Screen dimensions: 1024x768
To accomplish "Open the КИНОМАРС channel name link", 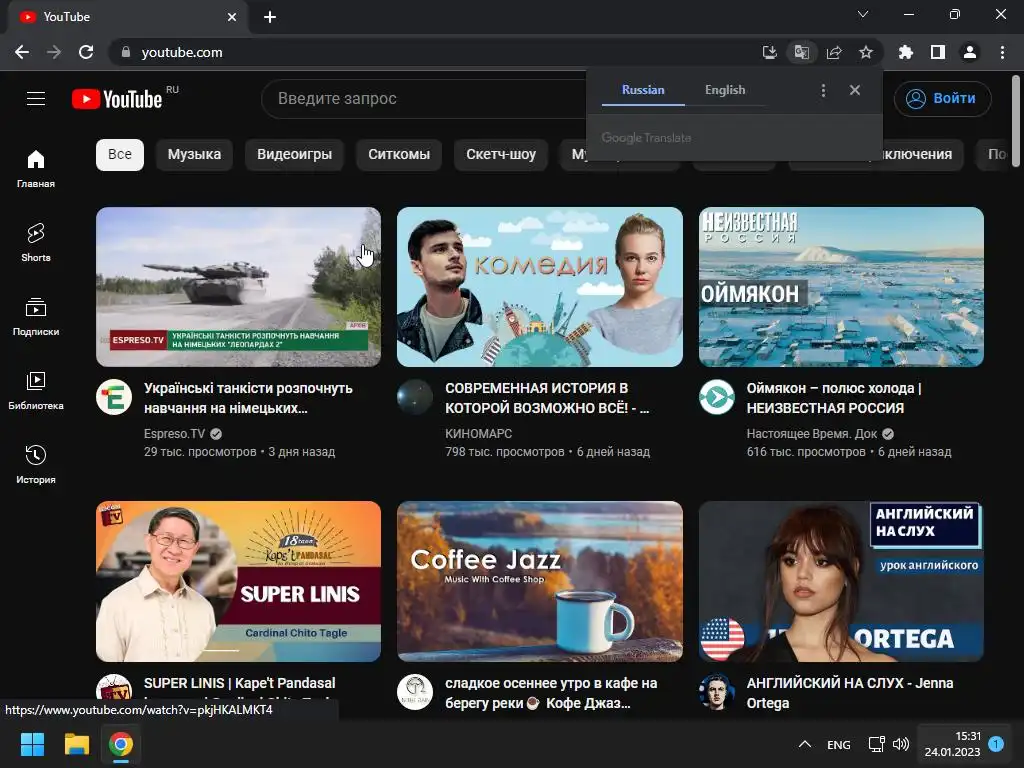I will (479, 434).
